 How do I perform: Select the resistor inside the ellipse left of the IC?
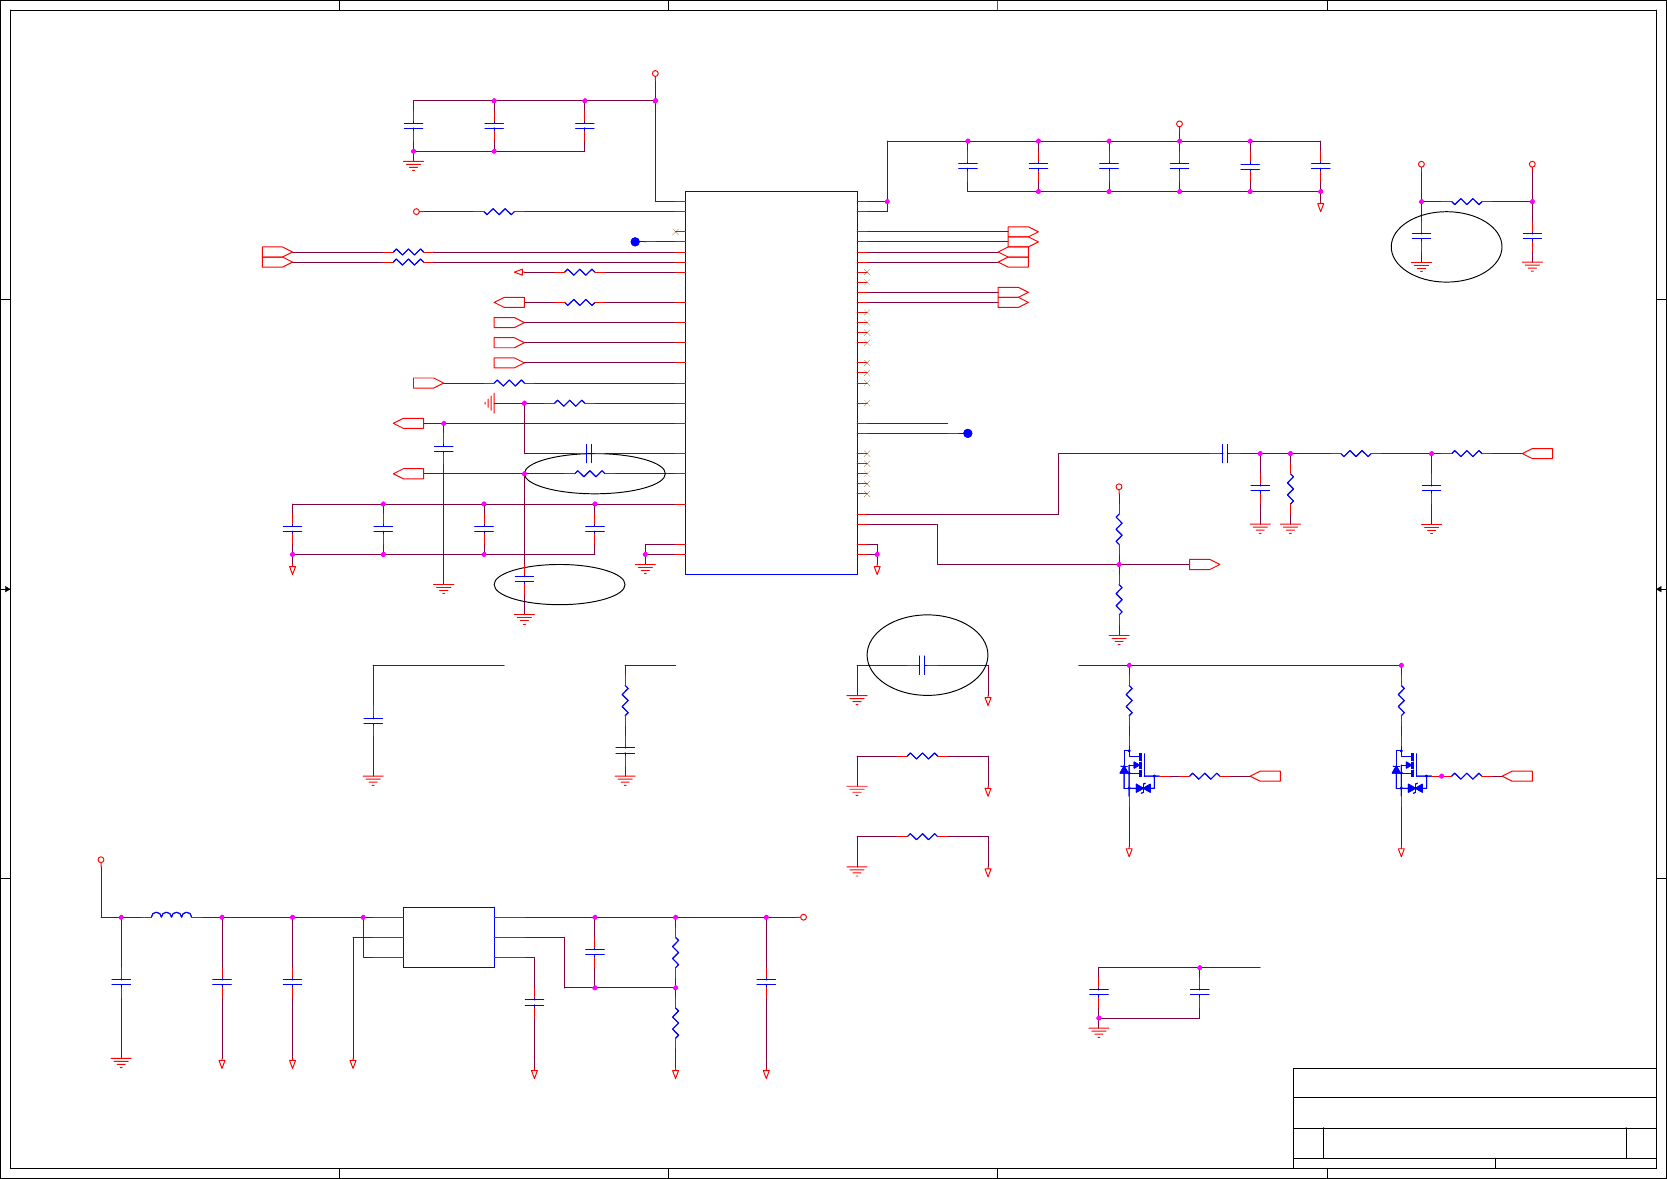pyautogui.click(x=590, y=473)
